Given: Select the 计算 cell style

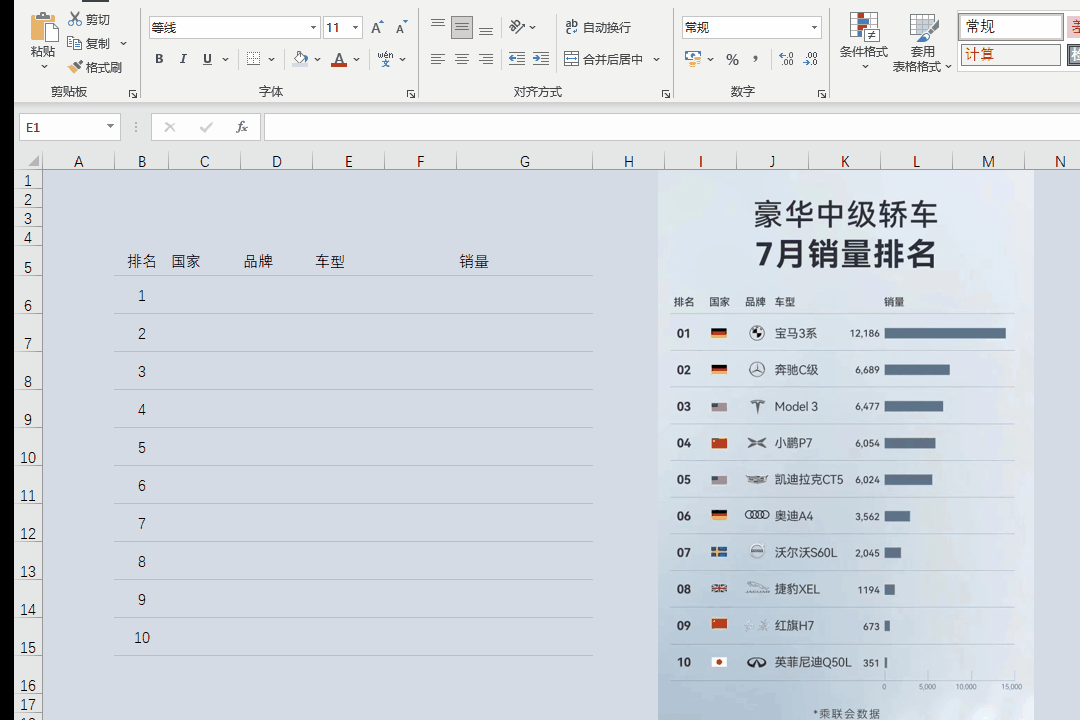Looking at the screenshot, I should coord(1010,54).
